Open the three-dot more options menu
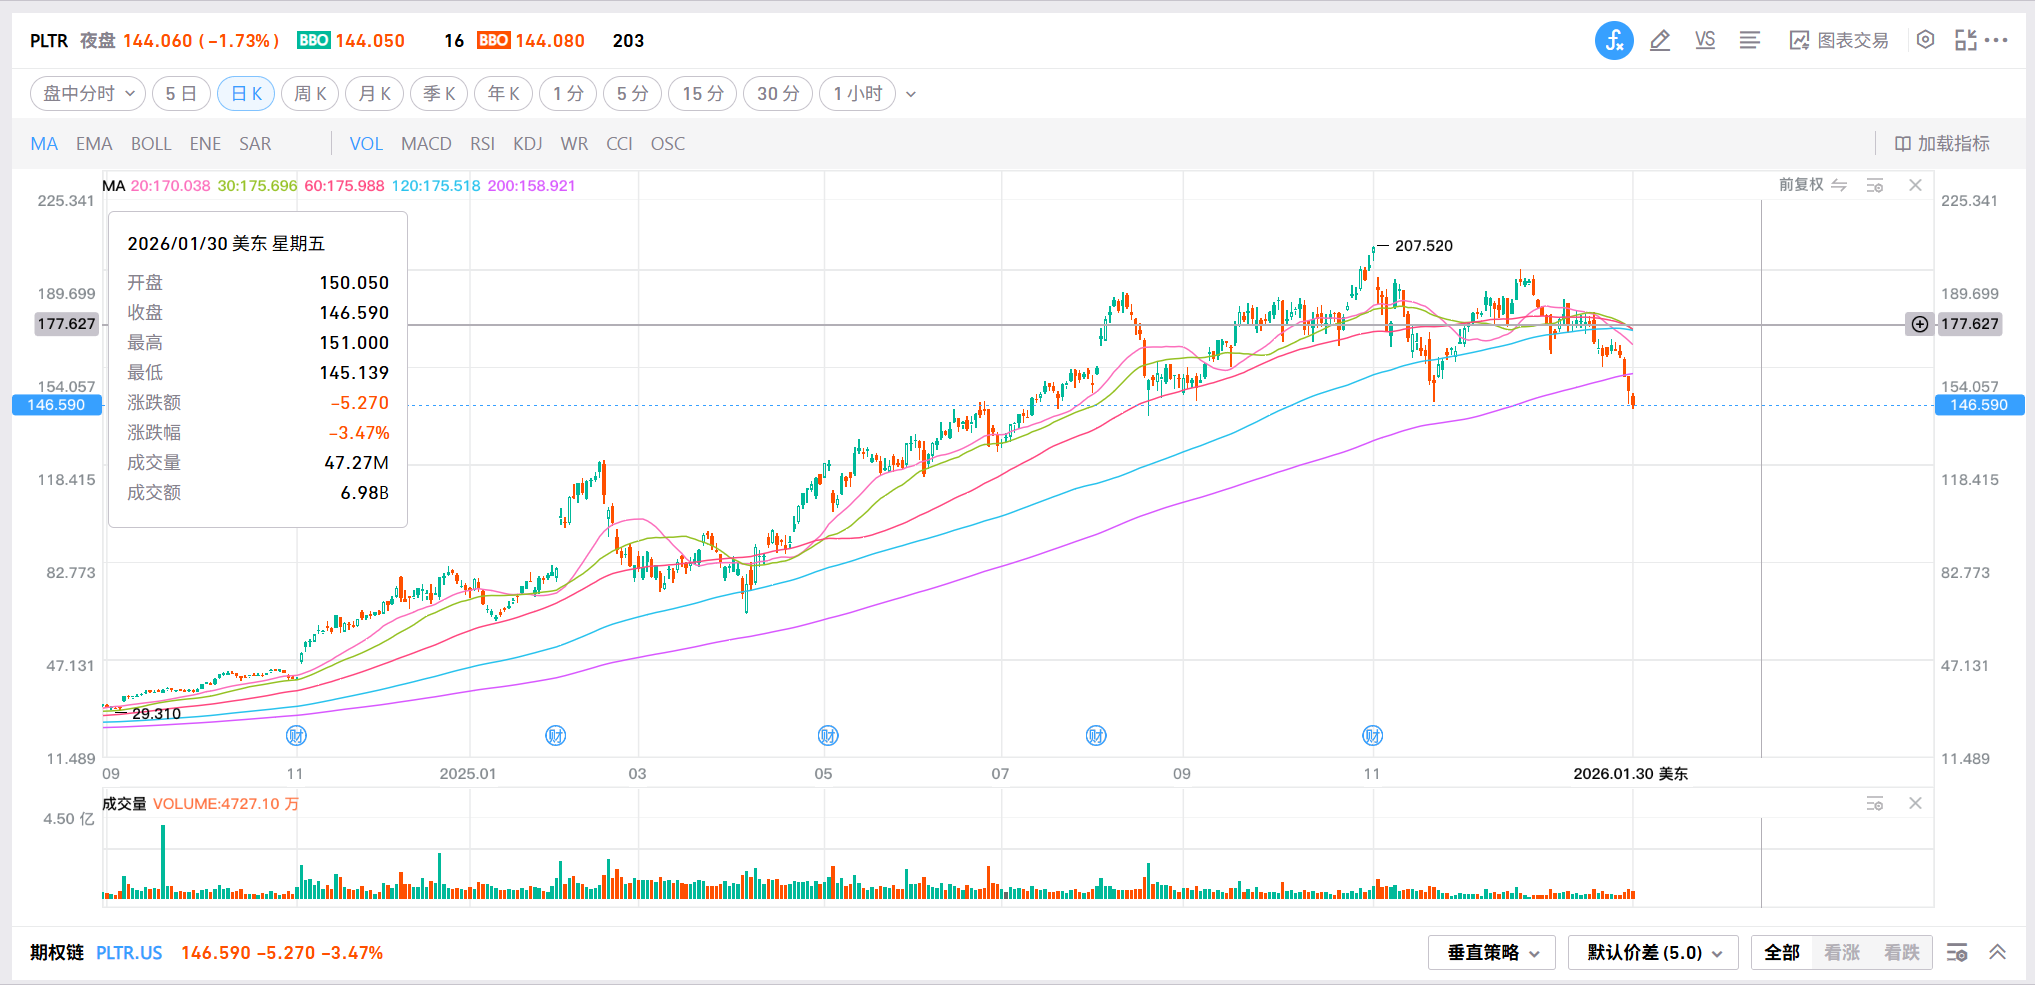 pos(1997,40)
